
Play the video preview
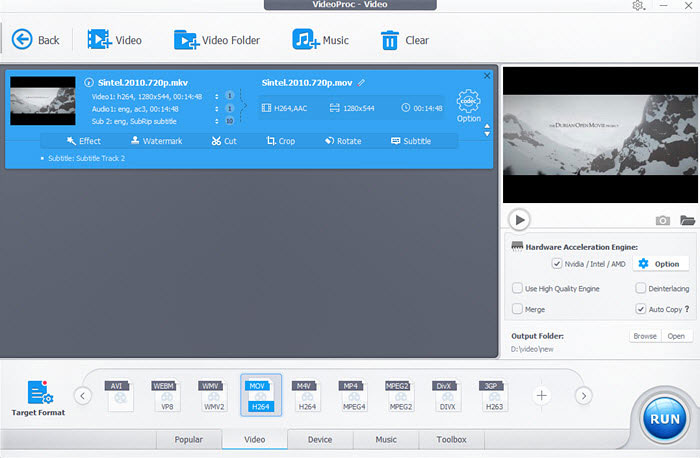(x=519, y=220)
